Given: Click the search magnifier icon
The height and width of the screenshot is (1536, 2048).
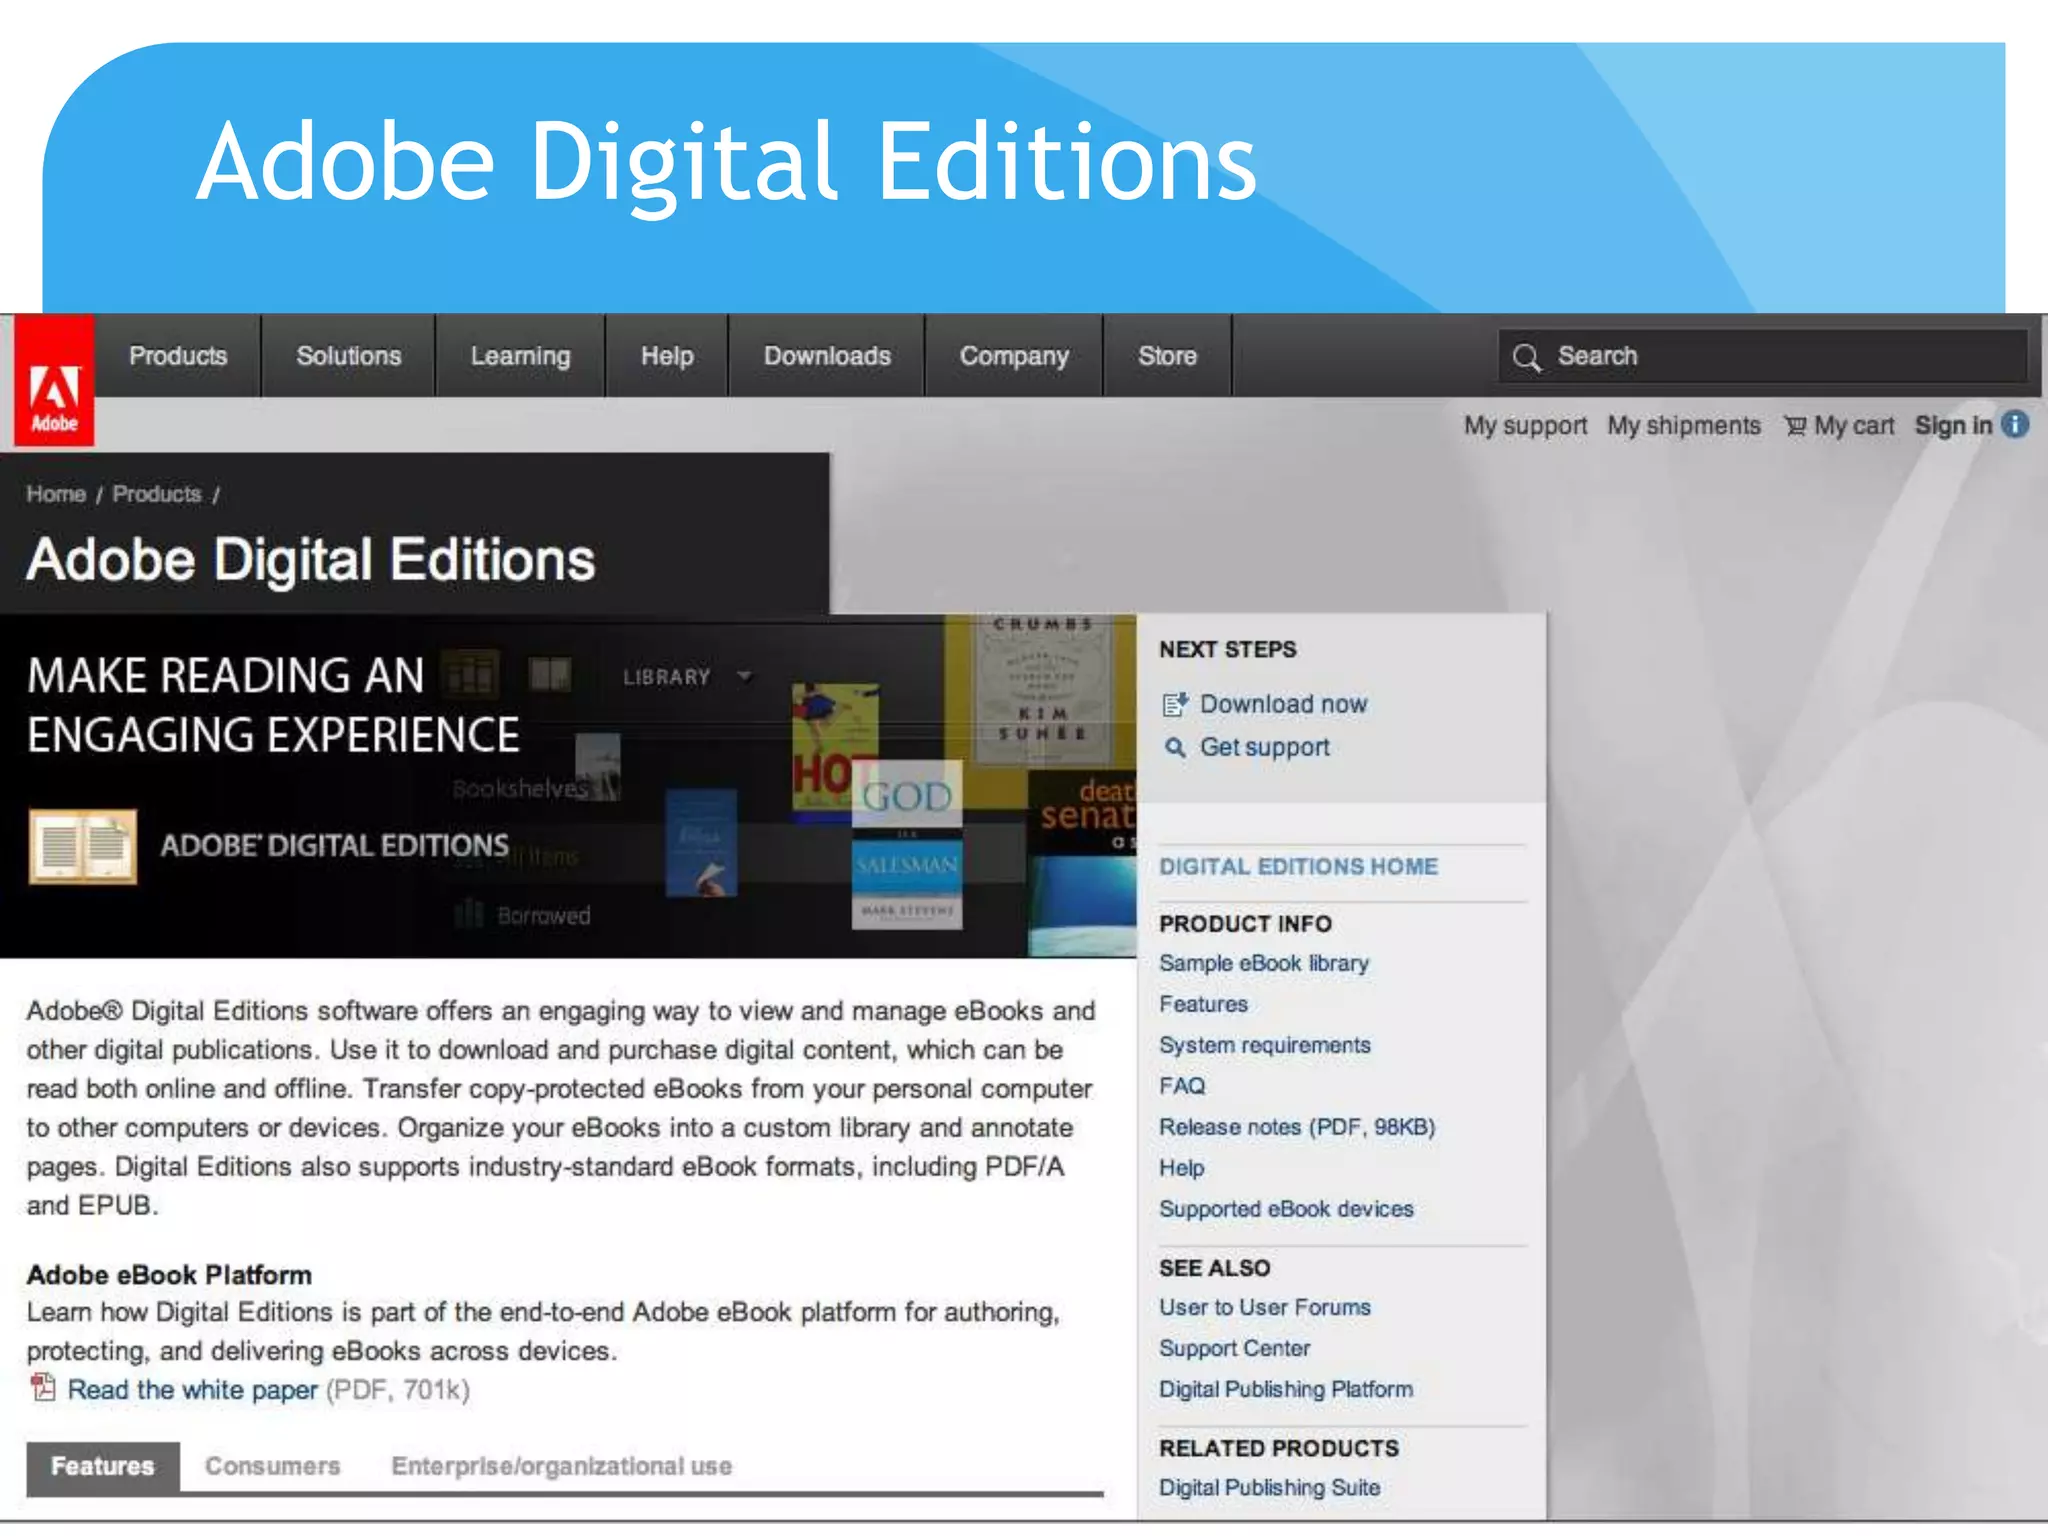Looking at the screenshot, I should tap(1526, 357).
